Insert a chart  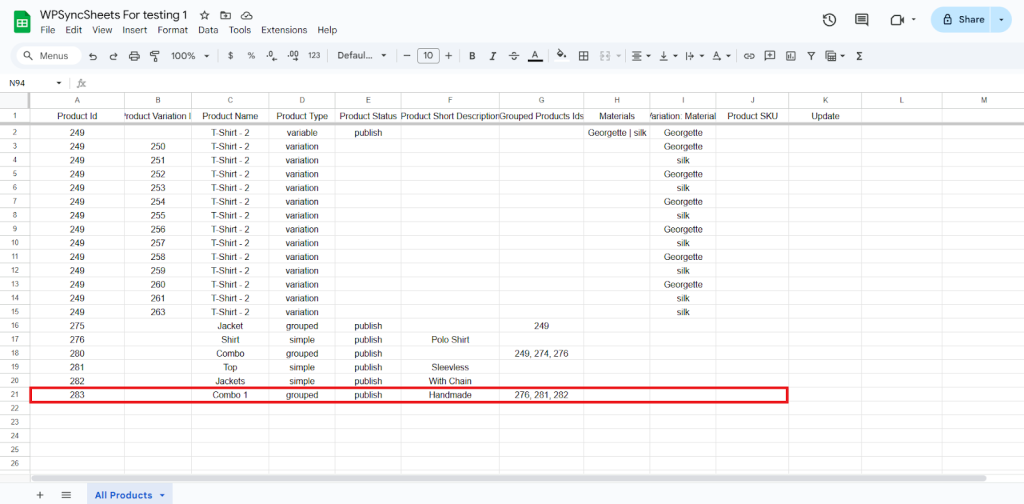tap(791, 56)
